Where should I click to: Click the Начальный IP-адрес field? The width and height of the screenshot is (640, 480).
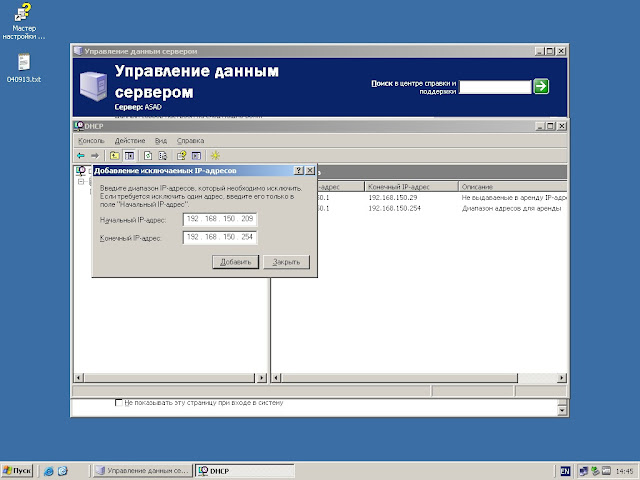pyautogui.click(x=220, y=219)
